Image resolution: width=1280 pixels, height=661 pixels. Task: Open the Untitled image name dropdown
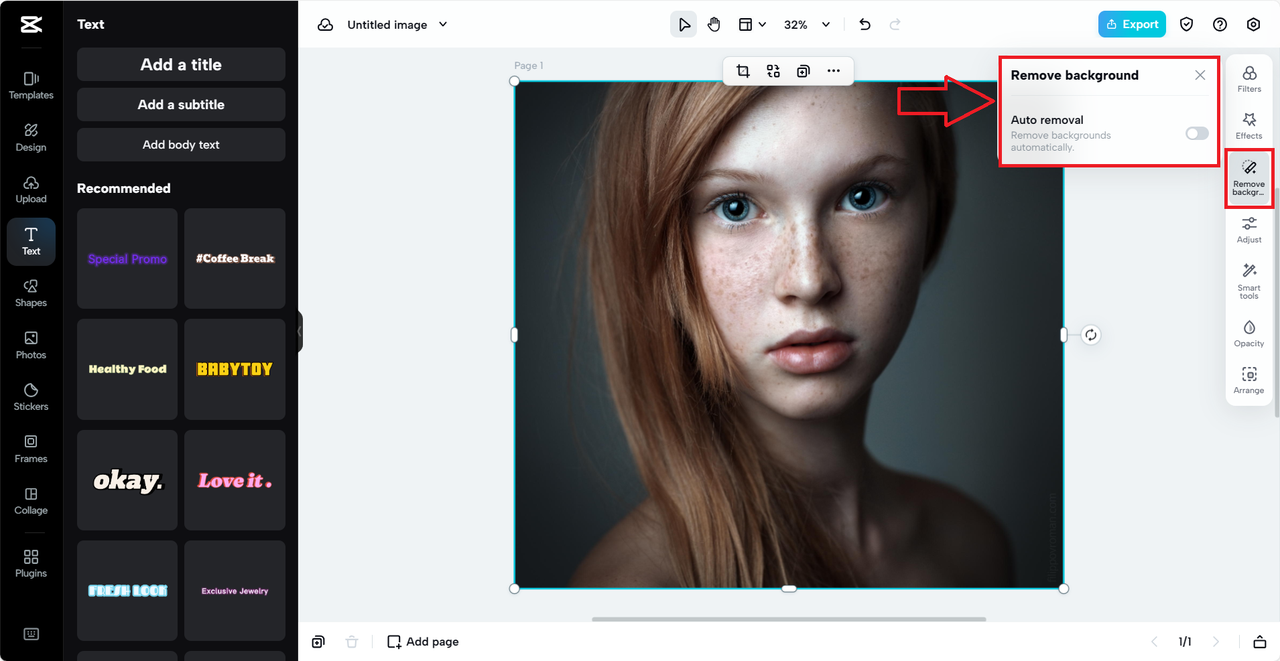coord(397,25)
